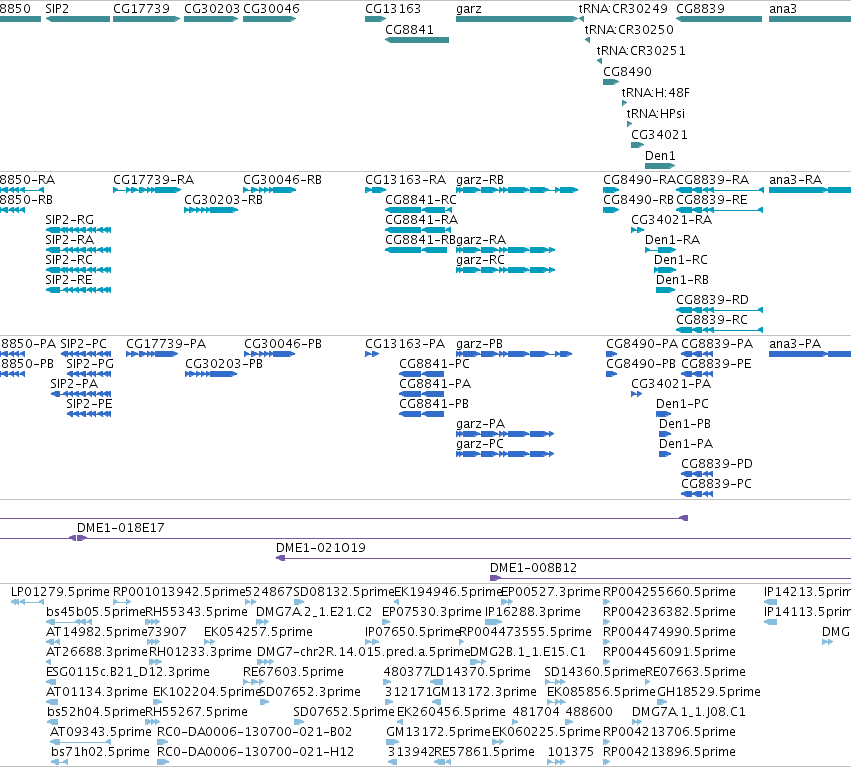Open the CG30203 gene label
851x767 pixels.
click(x=212, y=9)
